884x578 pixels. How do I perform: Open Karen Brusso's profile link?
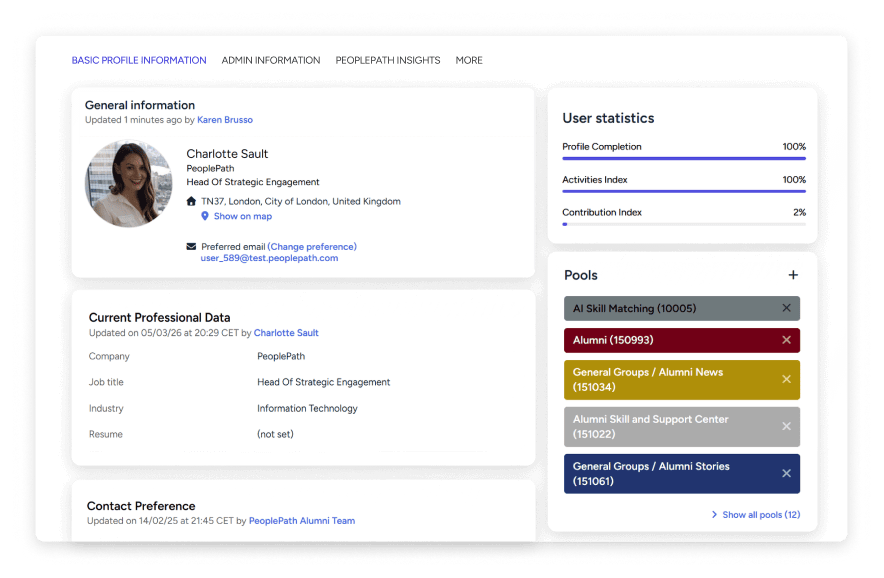click(225, 119)
